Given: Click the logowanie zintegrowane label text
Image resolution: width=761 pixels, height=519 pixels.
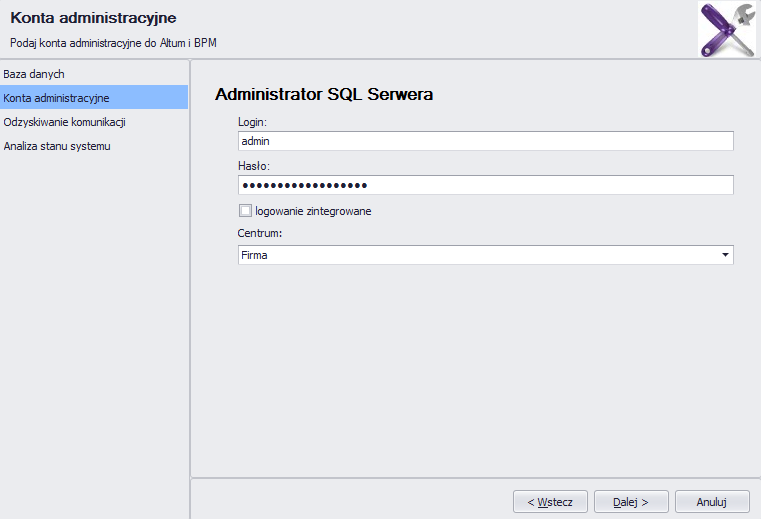Looking at the screenshot, I should [313, 211].
